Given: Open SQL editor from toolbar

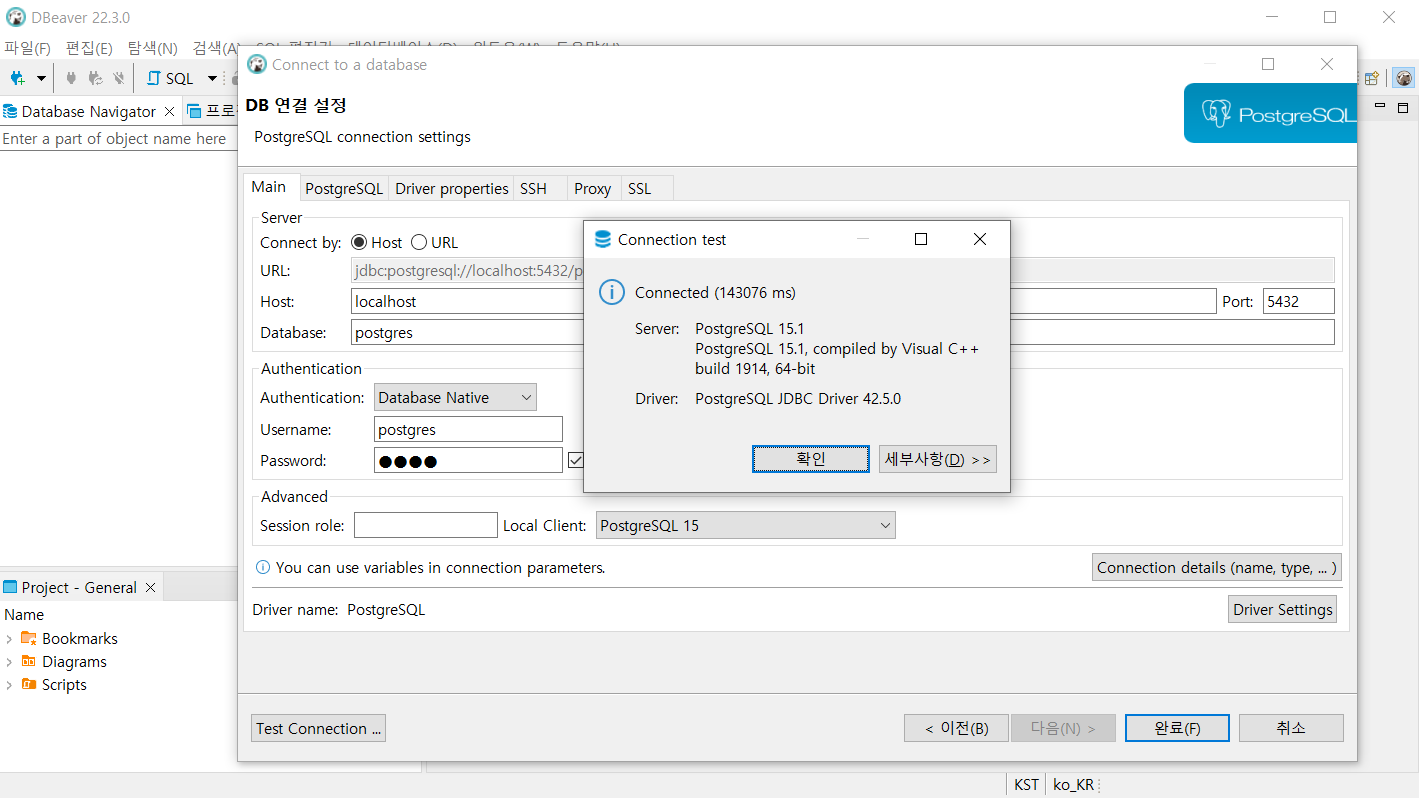Looking at the screenshot, I should coord(170,78).
